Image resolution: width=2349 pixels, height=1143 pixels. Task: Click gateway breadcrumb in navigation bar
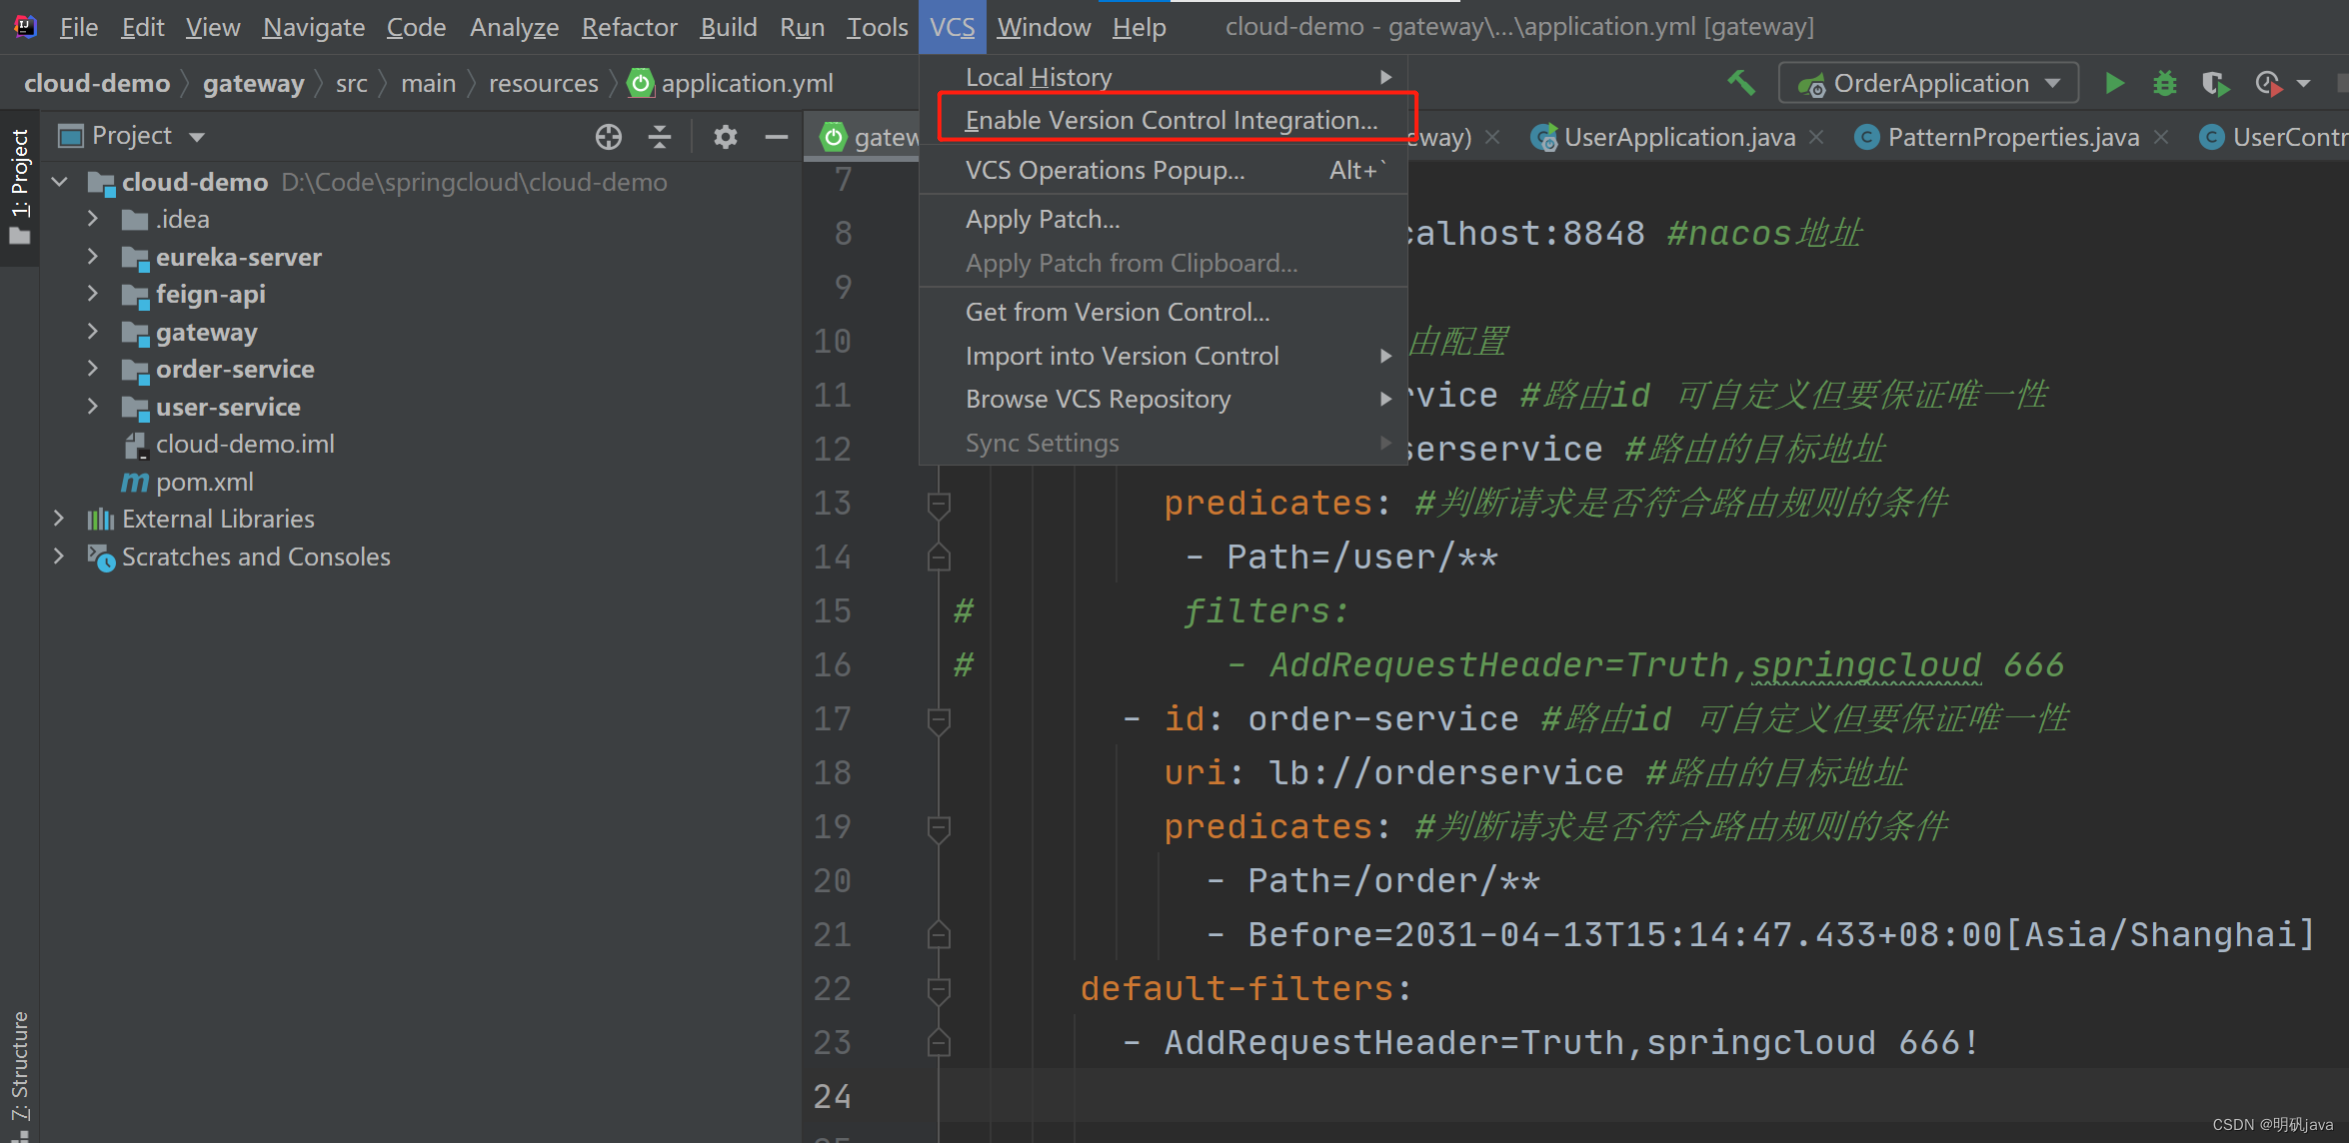[253, 83]
